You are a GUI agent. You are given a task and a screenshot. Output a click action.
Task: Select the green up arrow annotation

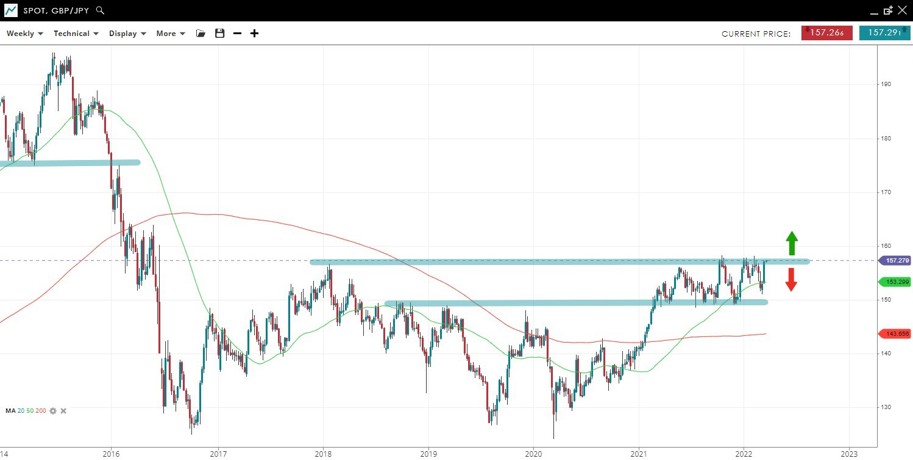791,243
